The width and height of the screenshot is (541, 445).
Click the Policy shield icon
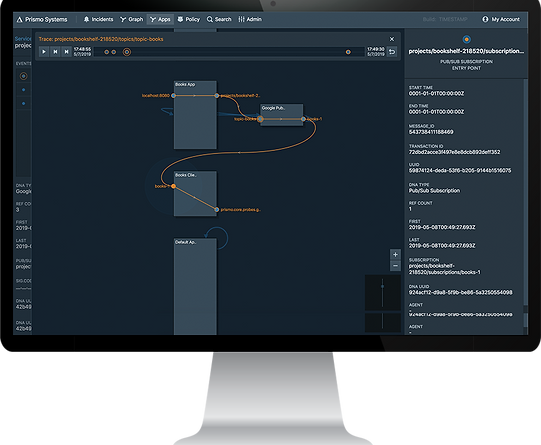pyautogui.click(x=180, y=19)
